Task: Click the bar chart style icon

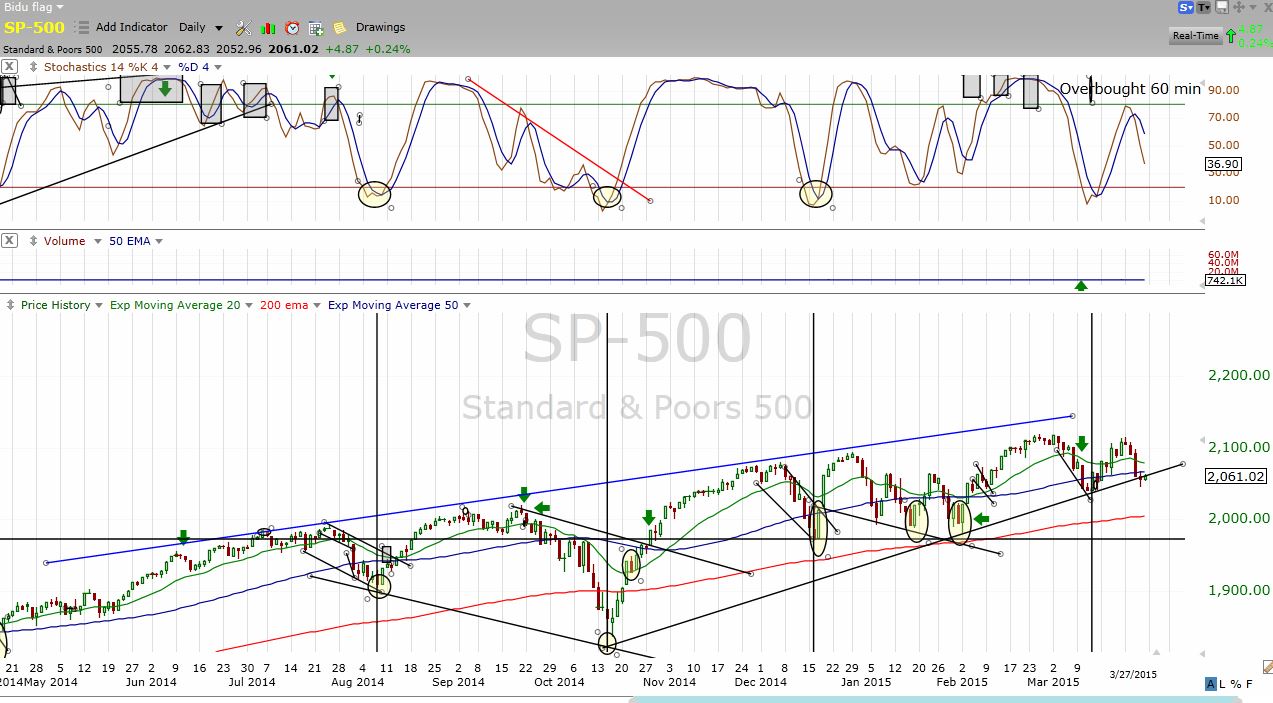Action: 268,28
